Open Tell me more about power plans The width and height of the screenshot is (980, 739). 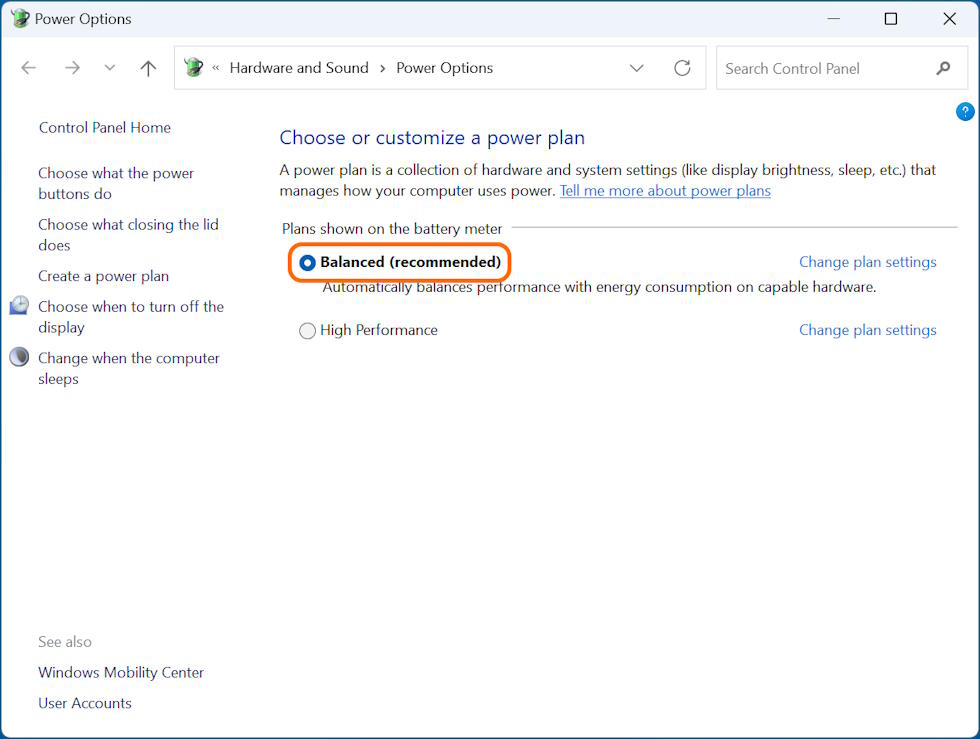[665, 190]
